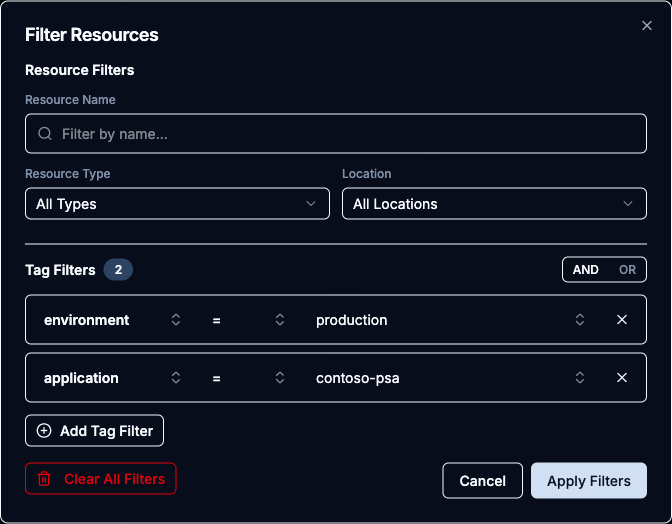Remove the environment tag filter
The image size is (672, 524).
(622, 320)
